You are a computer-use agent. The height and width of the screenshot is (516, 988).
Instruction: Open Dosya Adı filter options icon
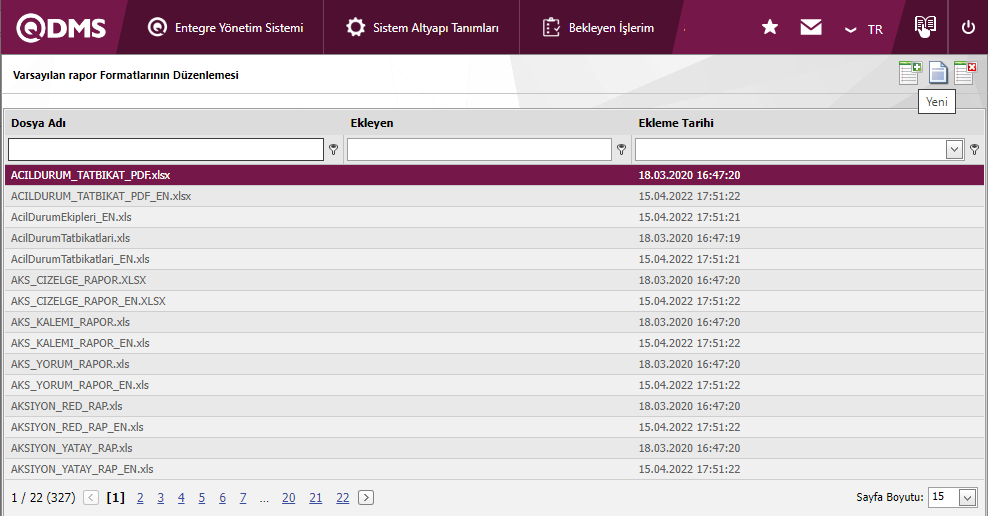pos(333,149)
